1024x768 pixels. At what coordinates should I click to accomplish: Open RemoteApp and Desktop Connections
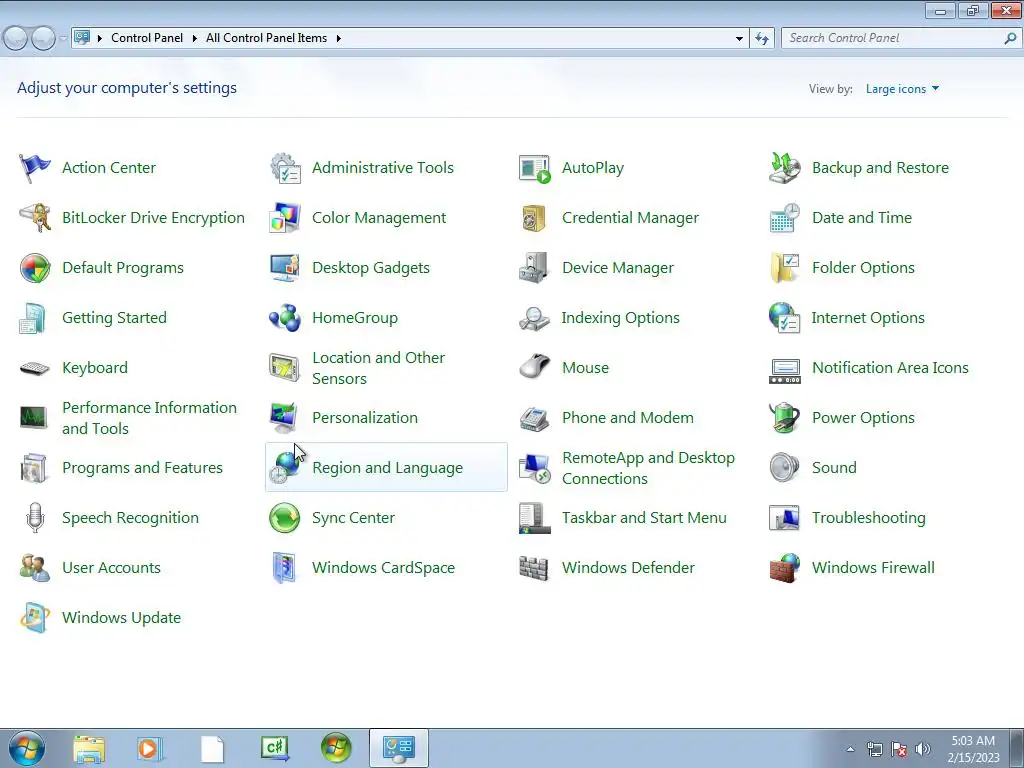648,468
